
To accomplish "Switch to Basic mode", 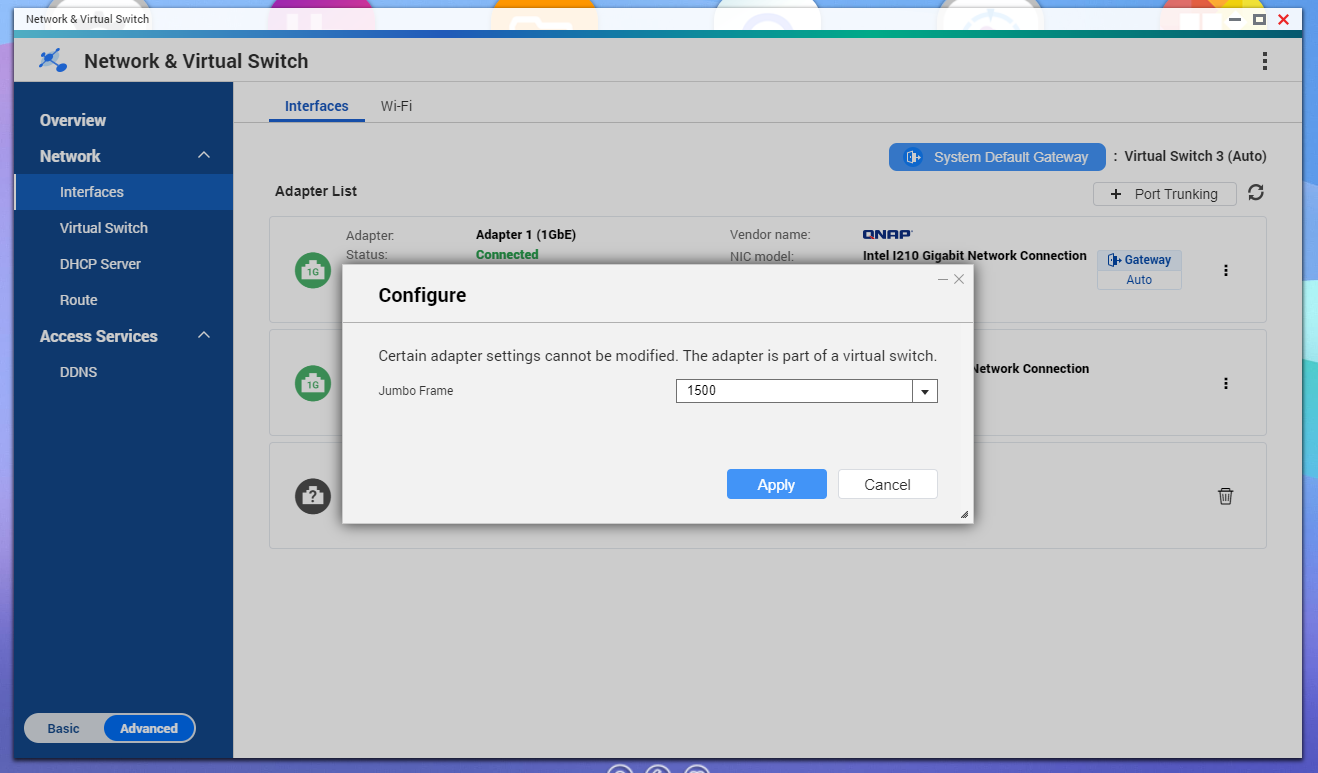I will pyautogui.click(x=63, y=728).
